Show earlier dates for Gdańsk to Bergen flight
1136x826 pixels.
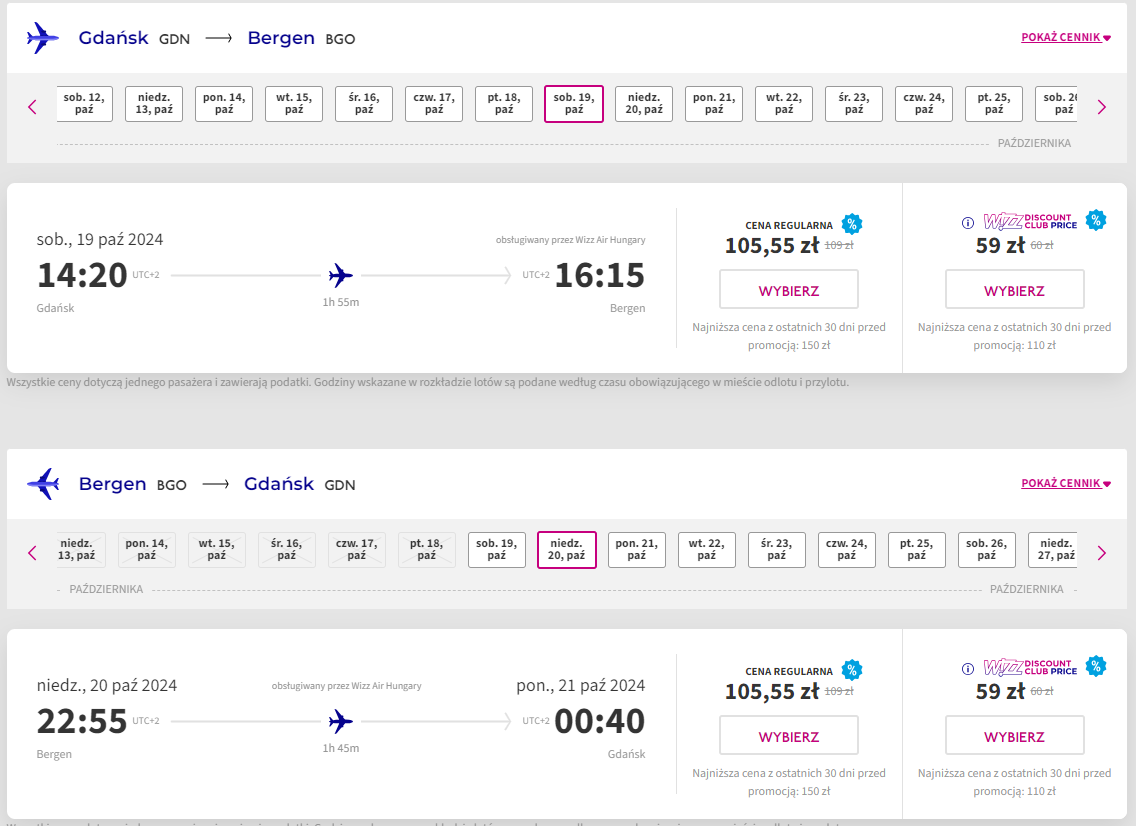coord(32,107)
